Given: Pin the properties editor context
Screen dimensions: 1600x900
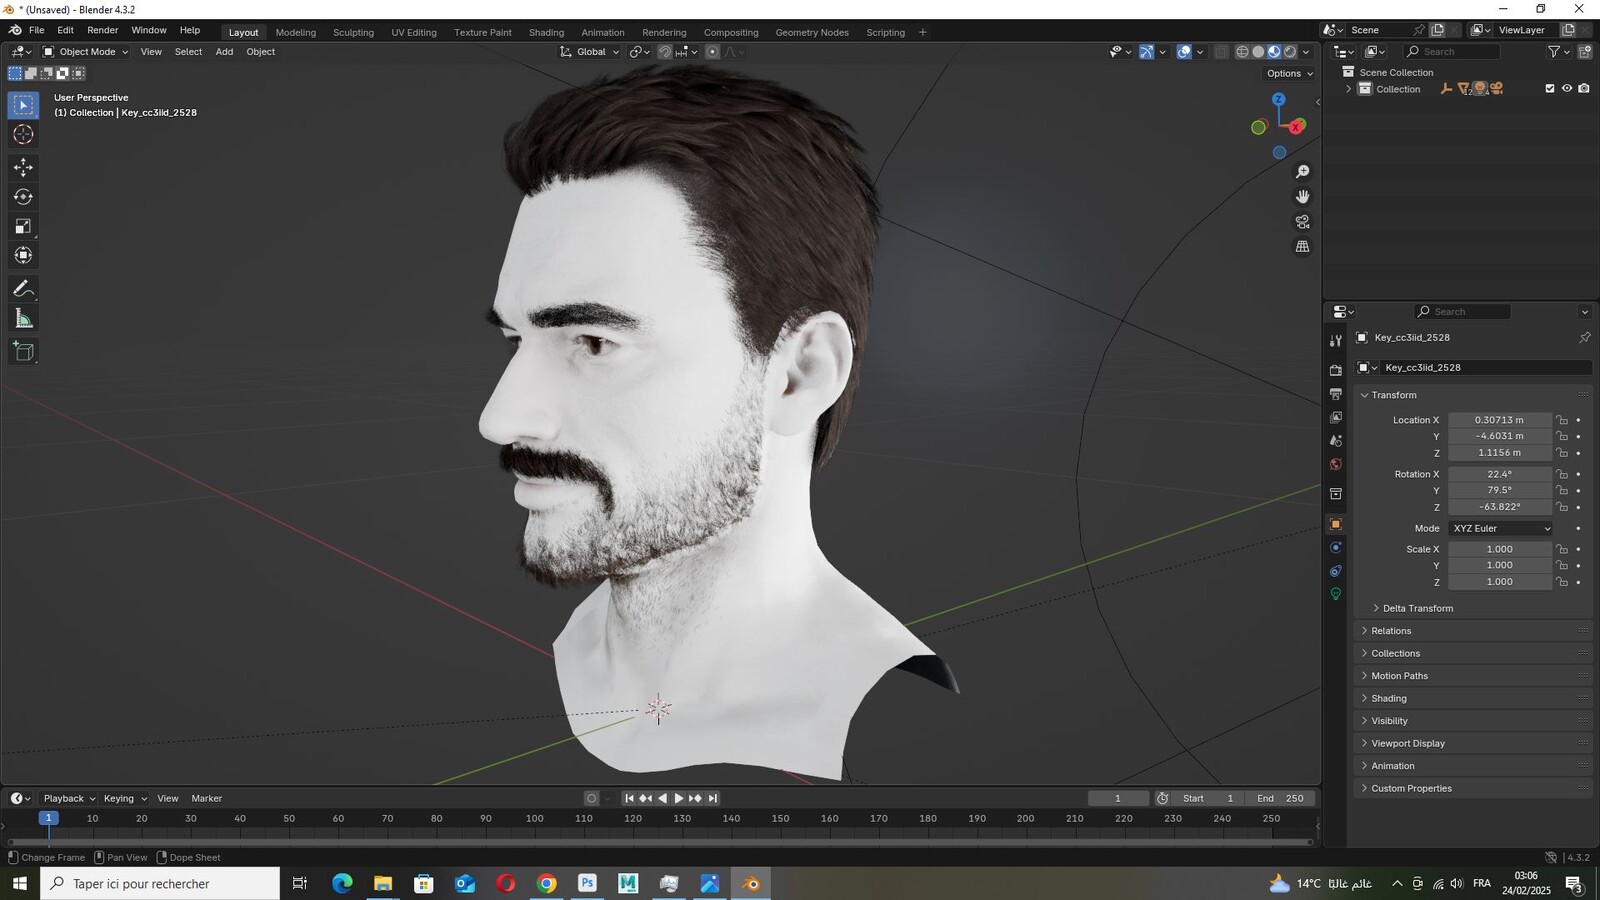Looking at the screenshot, I should [x=1584, y=338].
